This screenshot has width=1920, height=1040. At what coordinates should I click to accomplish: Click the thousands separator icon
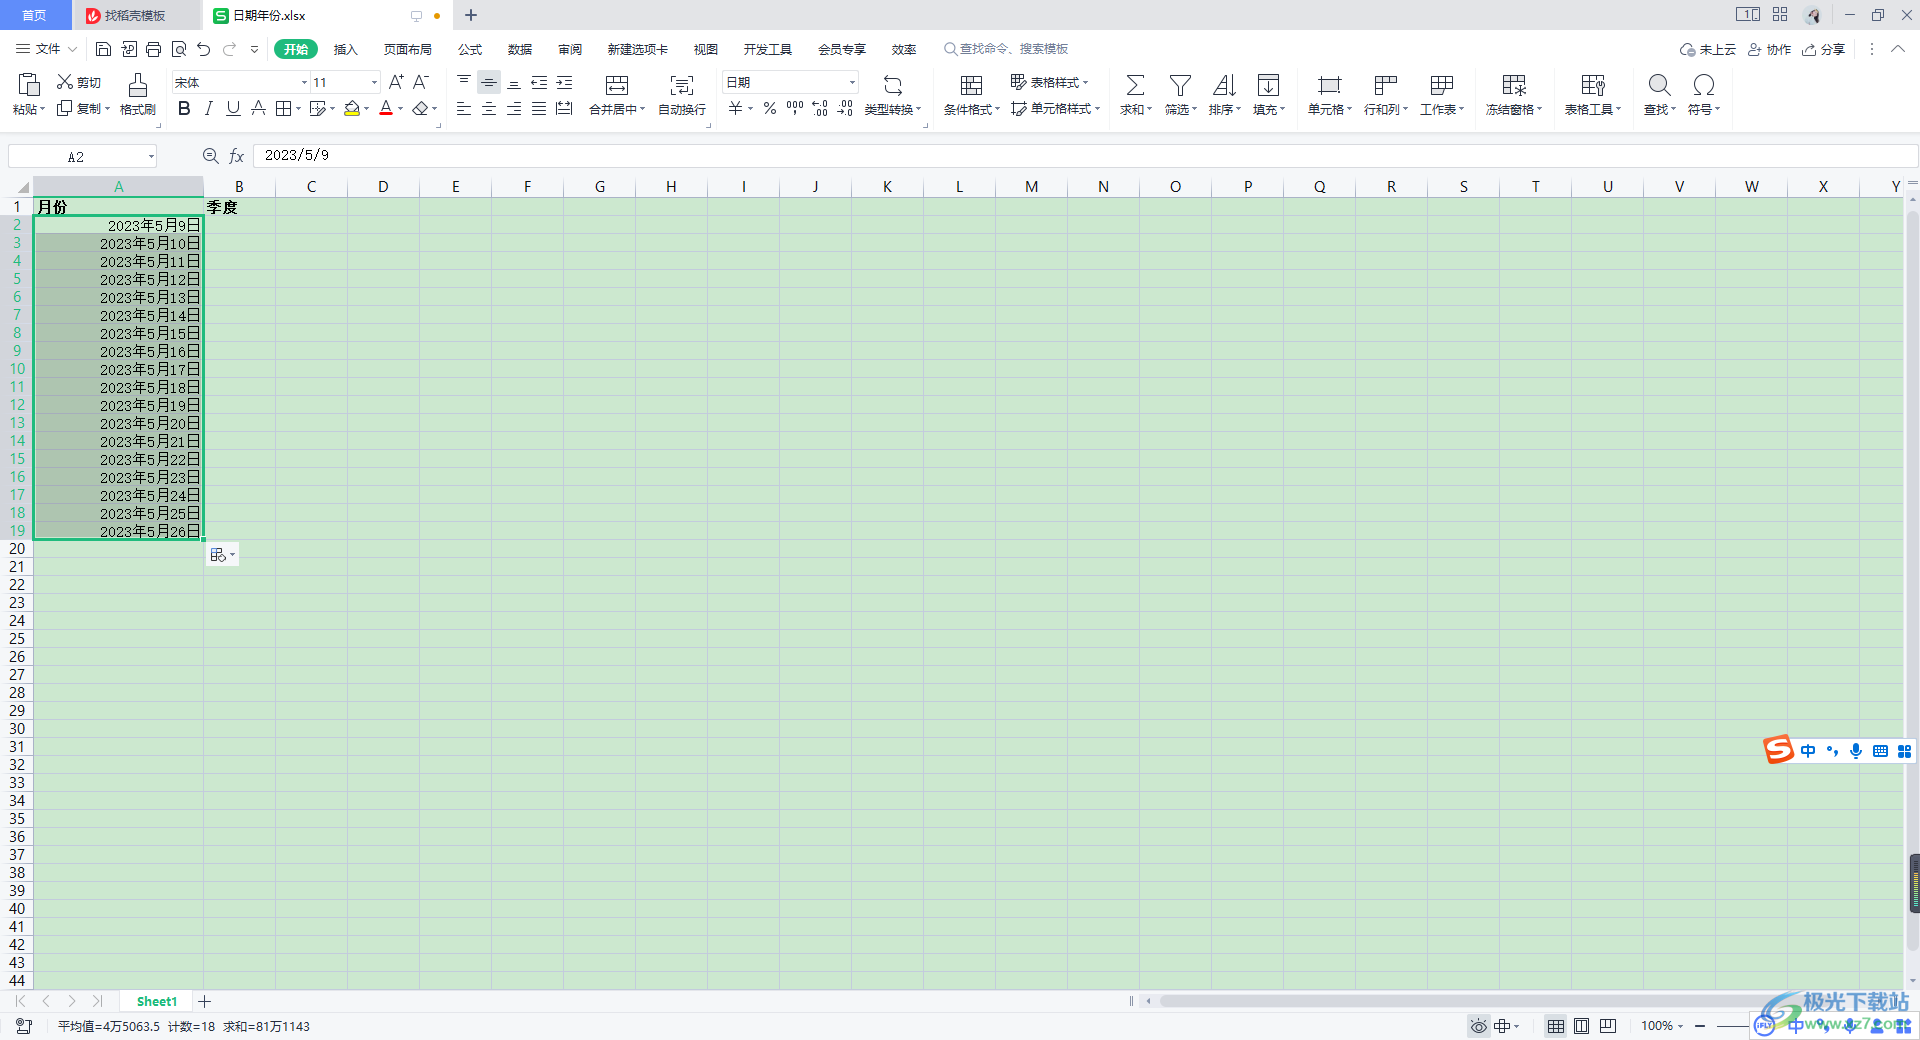795,108
